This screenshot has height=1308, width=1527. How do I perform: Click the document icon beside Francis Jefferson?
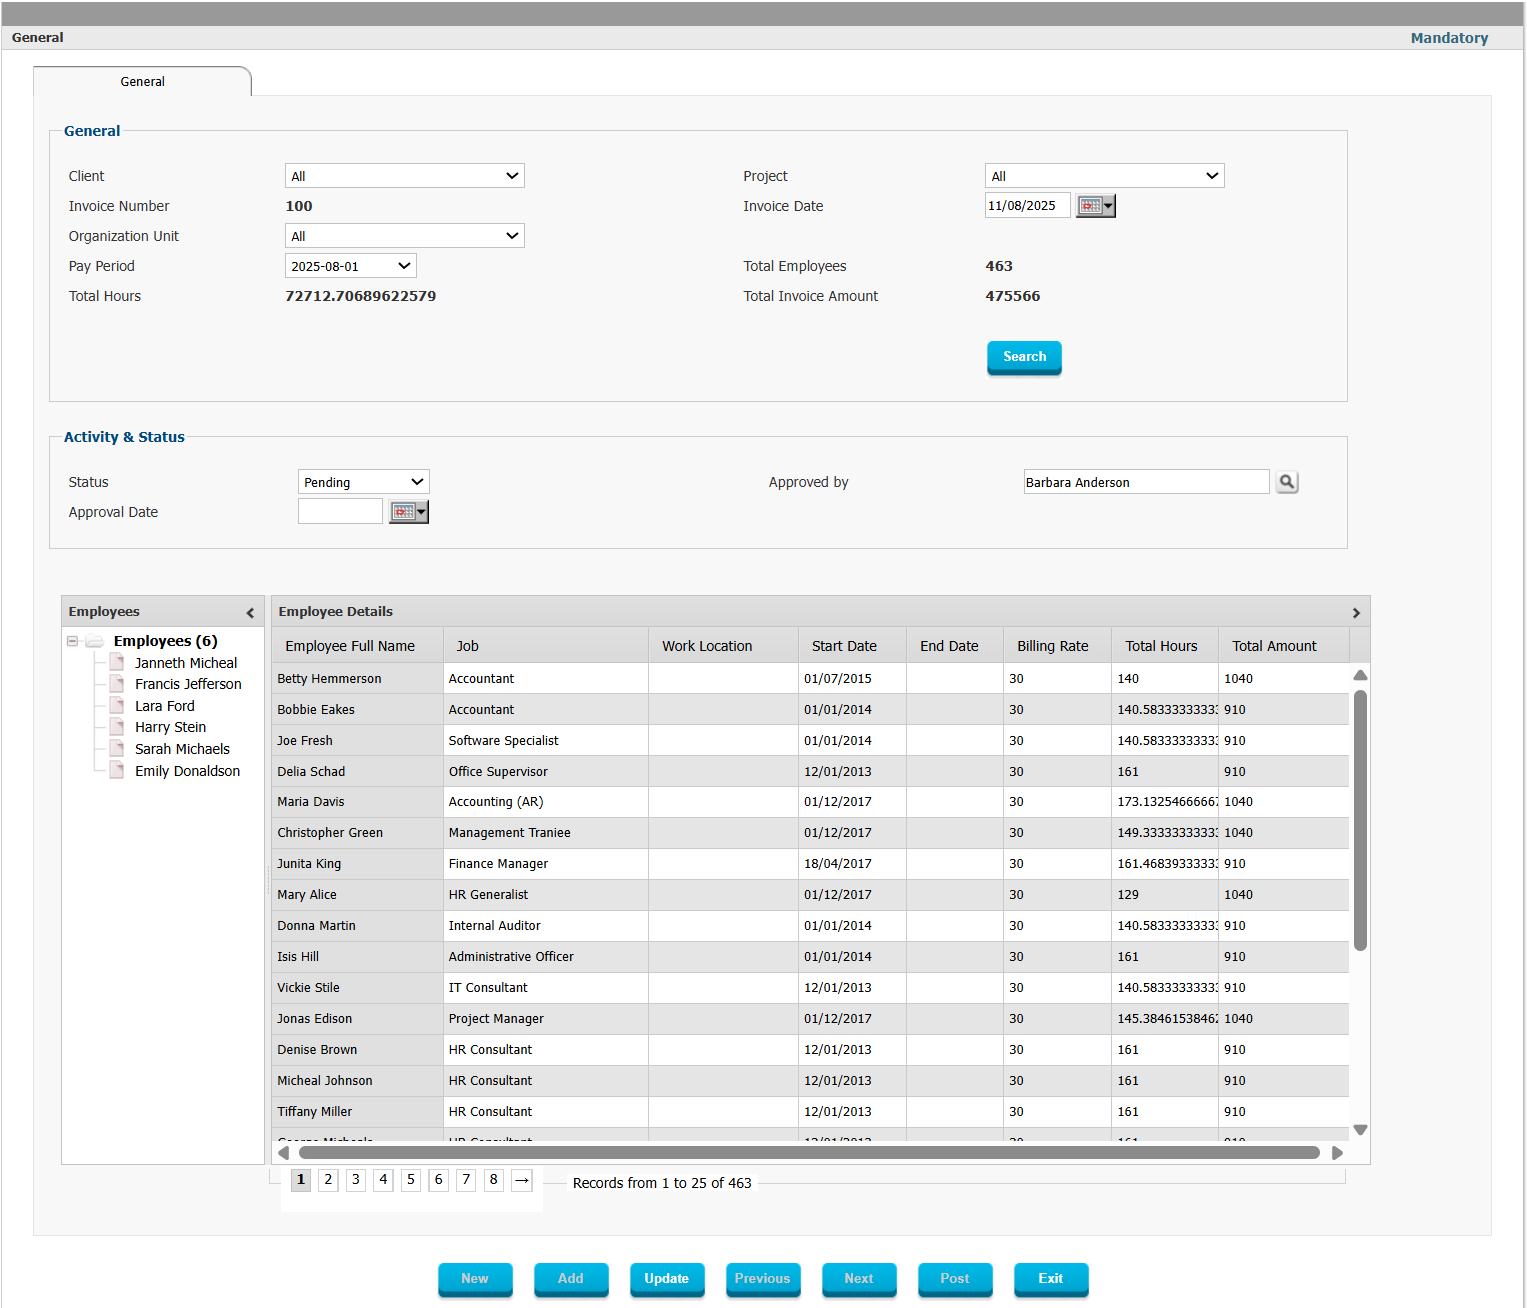[x=117, y=684]
